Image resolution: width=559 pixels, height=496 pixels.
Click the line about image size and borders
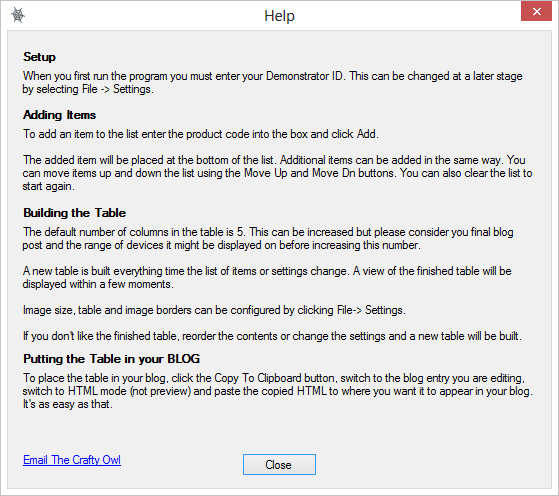pyautogui.click(x=214, y=310)
